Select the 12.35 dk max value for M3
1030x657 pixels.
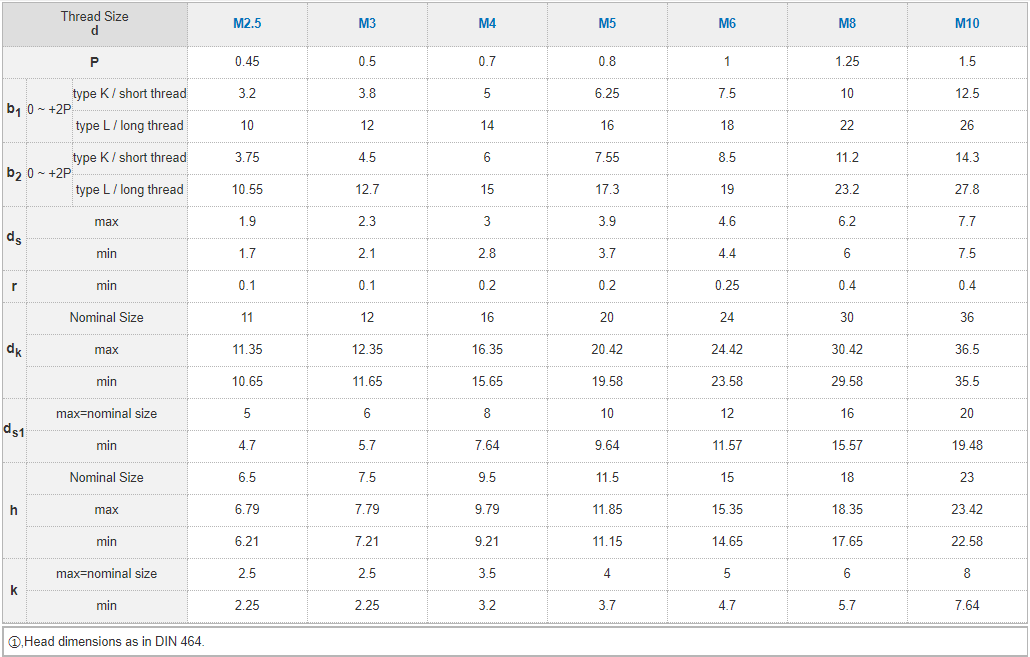pyautogui.click(x=367, y=350)
